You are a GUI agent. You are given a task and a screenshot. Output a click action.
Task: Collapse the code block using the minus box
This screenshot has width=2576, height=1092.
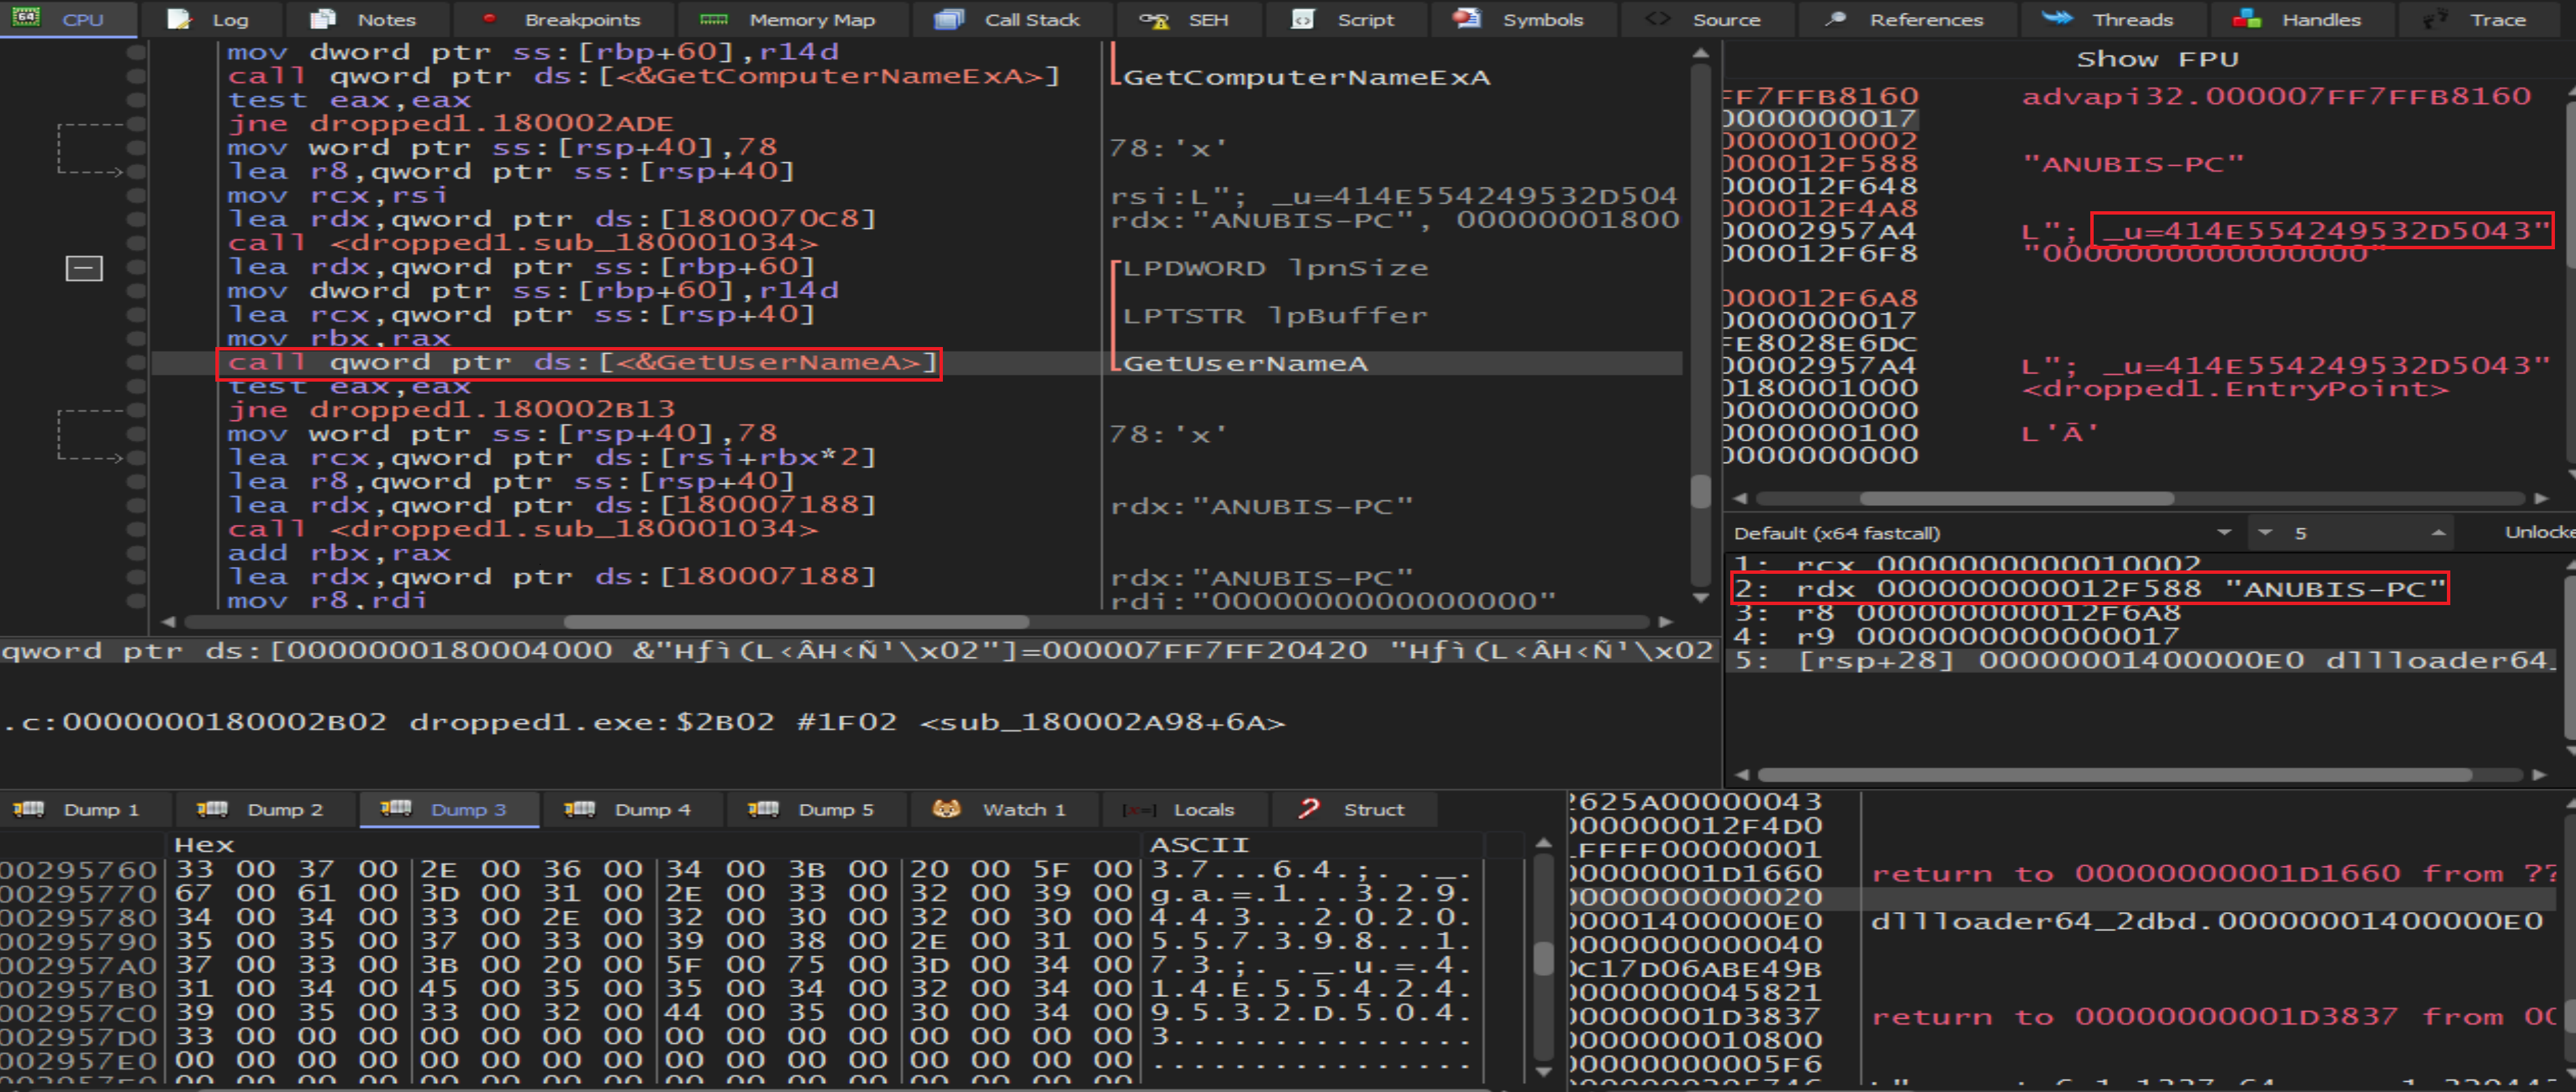84,268
